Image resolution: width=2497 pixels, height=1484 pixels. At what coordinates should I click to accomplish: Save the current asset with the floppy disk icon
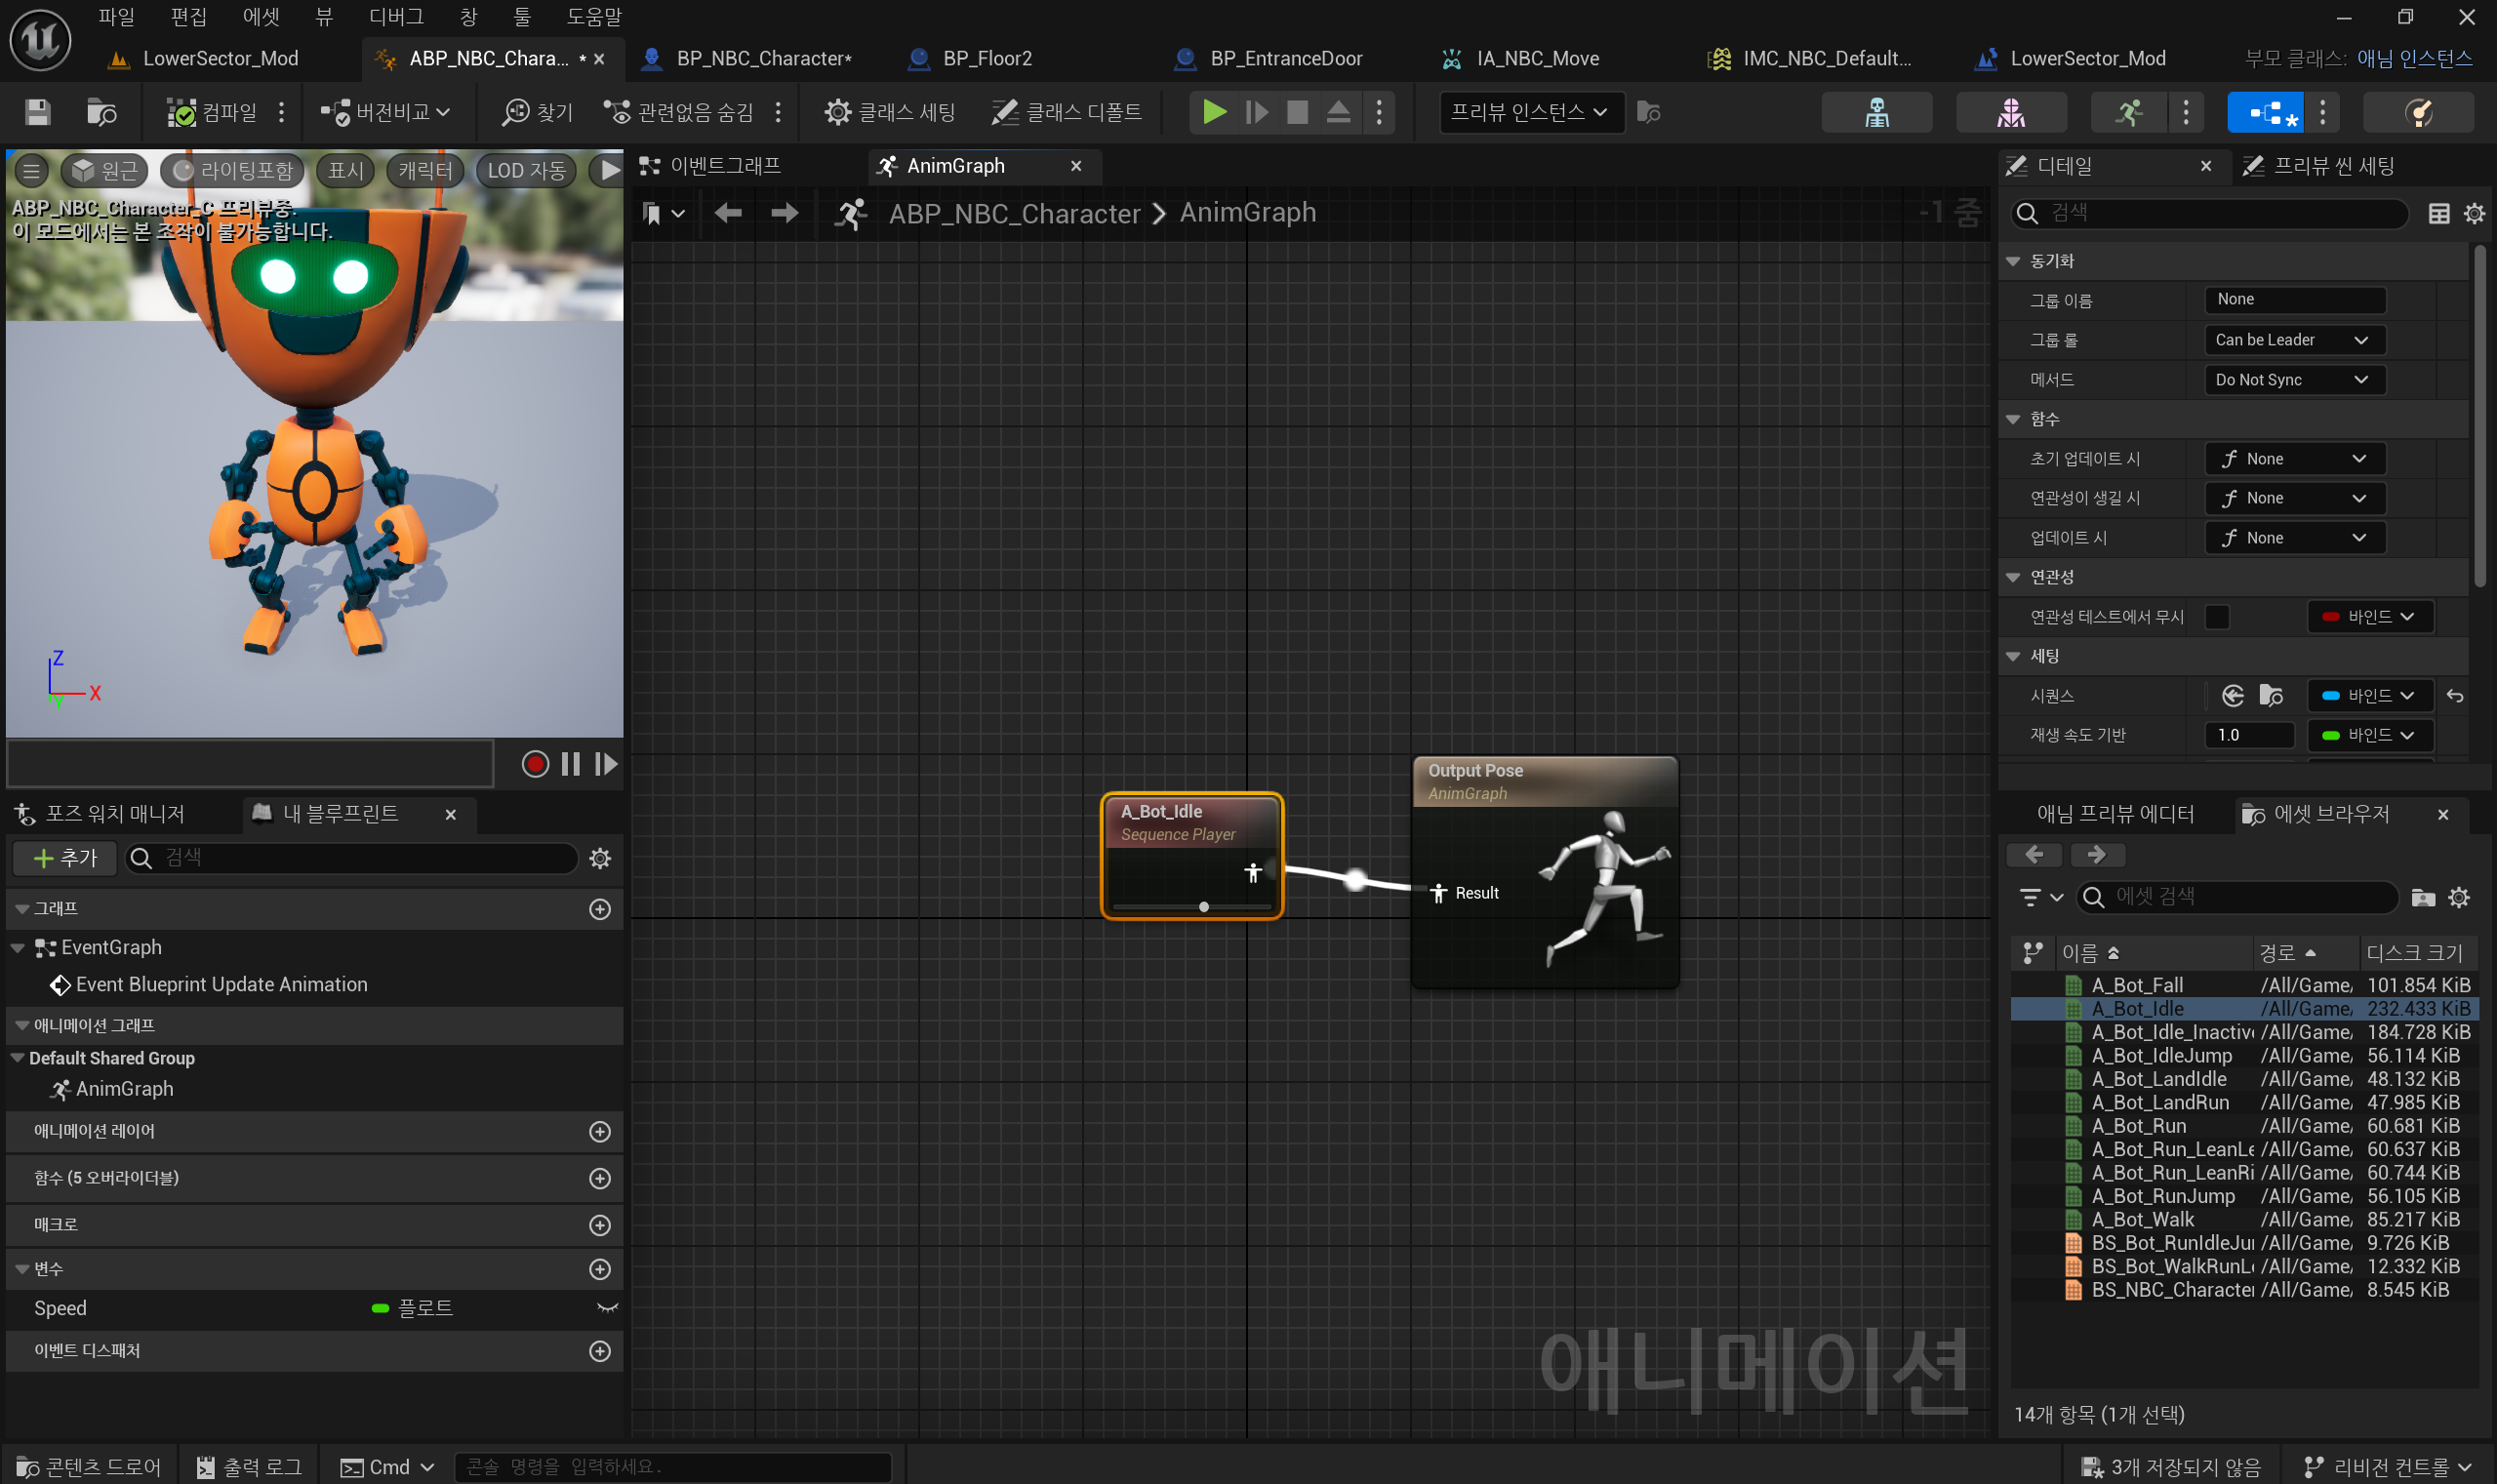(37, 112)
